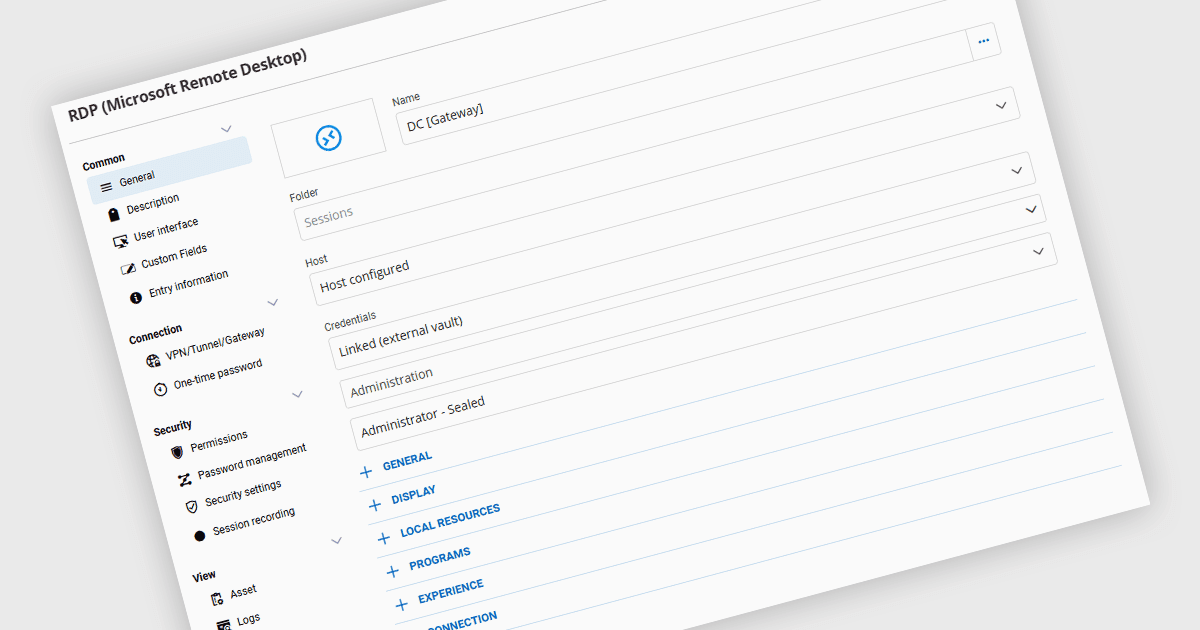Click the Security settings checkmark-shield icon
Screen dimensions: 1200x630
tap(191, 507)
